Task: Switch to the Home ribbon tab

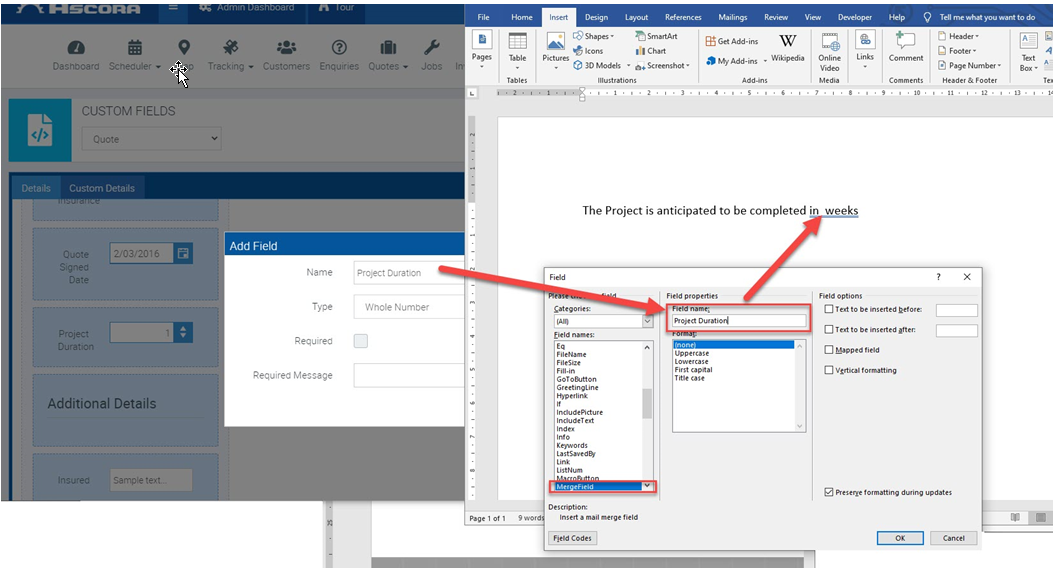Action: tap(522, 18)
